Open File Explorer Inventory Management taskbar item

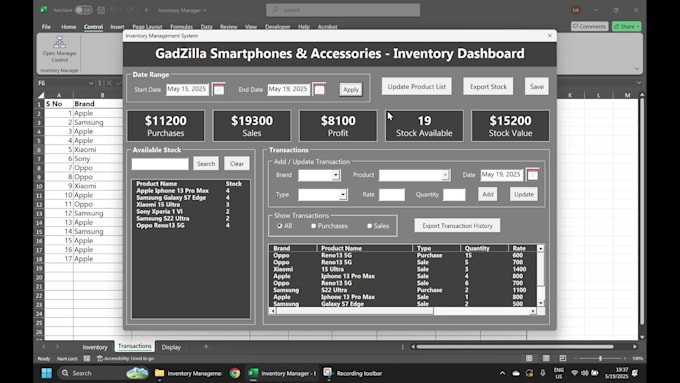[x=188, y=373]
